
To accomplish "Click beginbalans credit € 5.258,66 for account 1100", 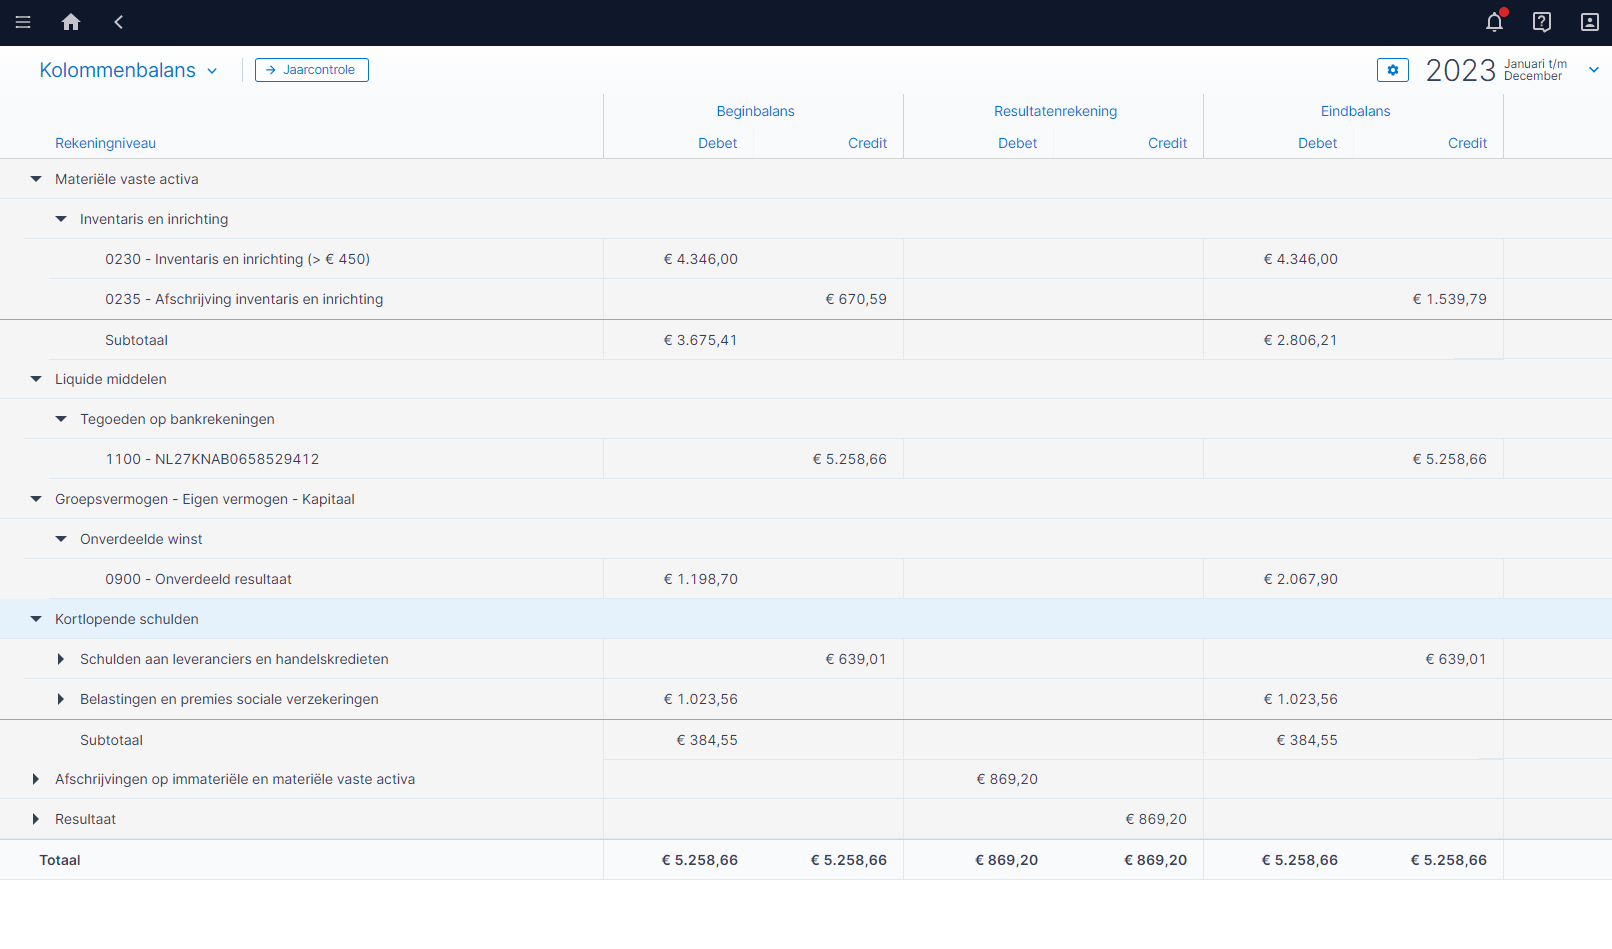I will [849, 459].
